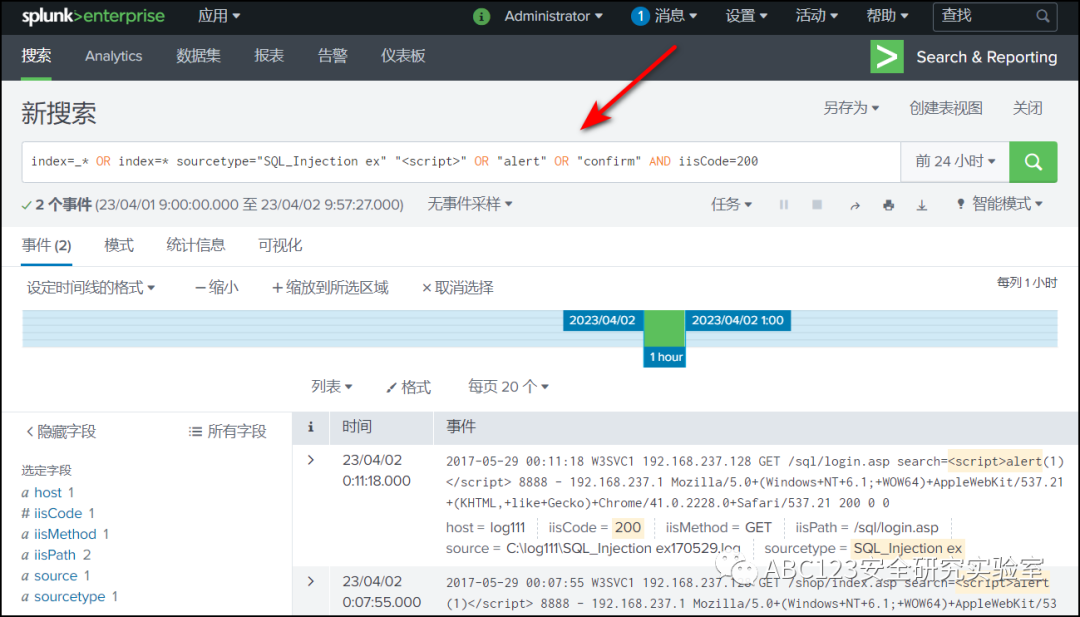Open the 另存为 dropdown
The image size is (1080, 617).
tap(851, 108)
